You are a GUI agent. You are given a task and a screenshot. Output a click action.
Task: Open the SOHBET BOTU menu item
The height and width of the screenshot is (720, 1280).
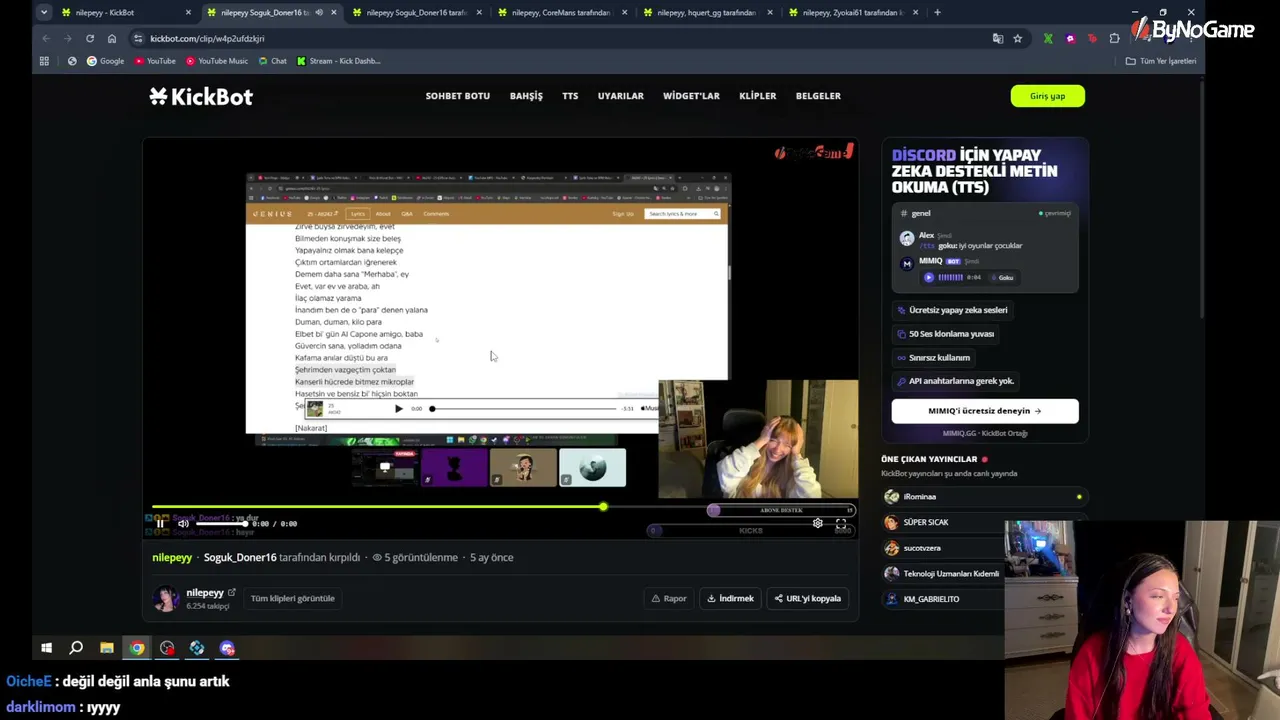tap(458, 96)
